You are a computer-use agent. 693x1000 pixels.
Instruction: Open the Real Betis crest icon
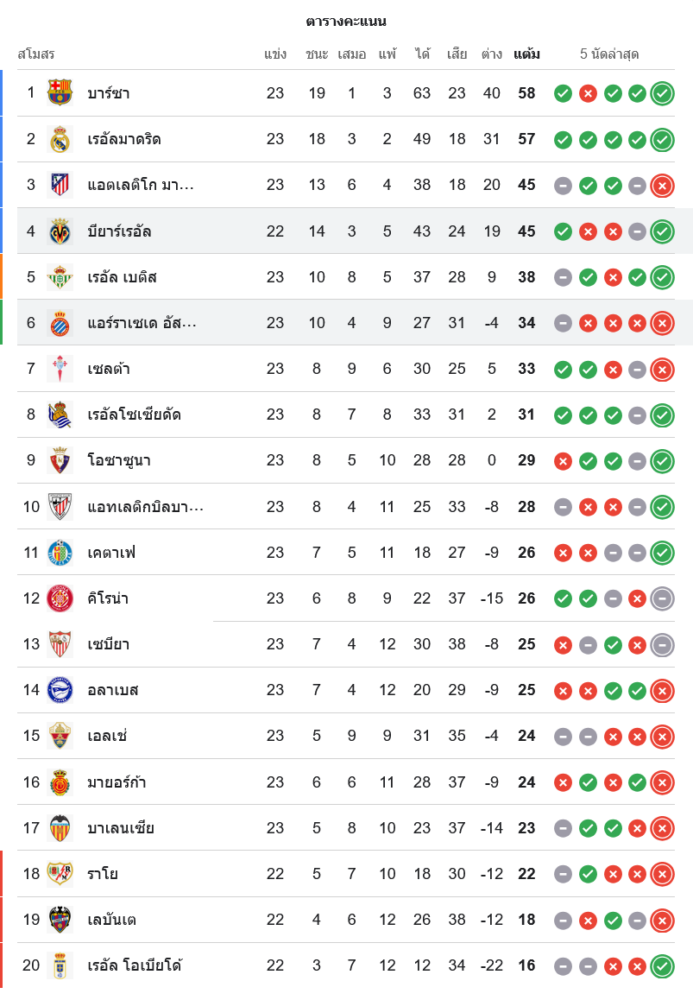pos(60,277)
